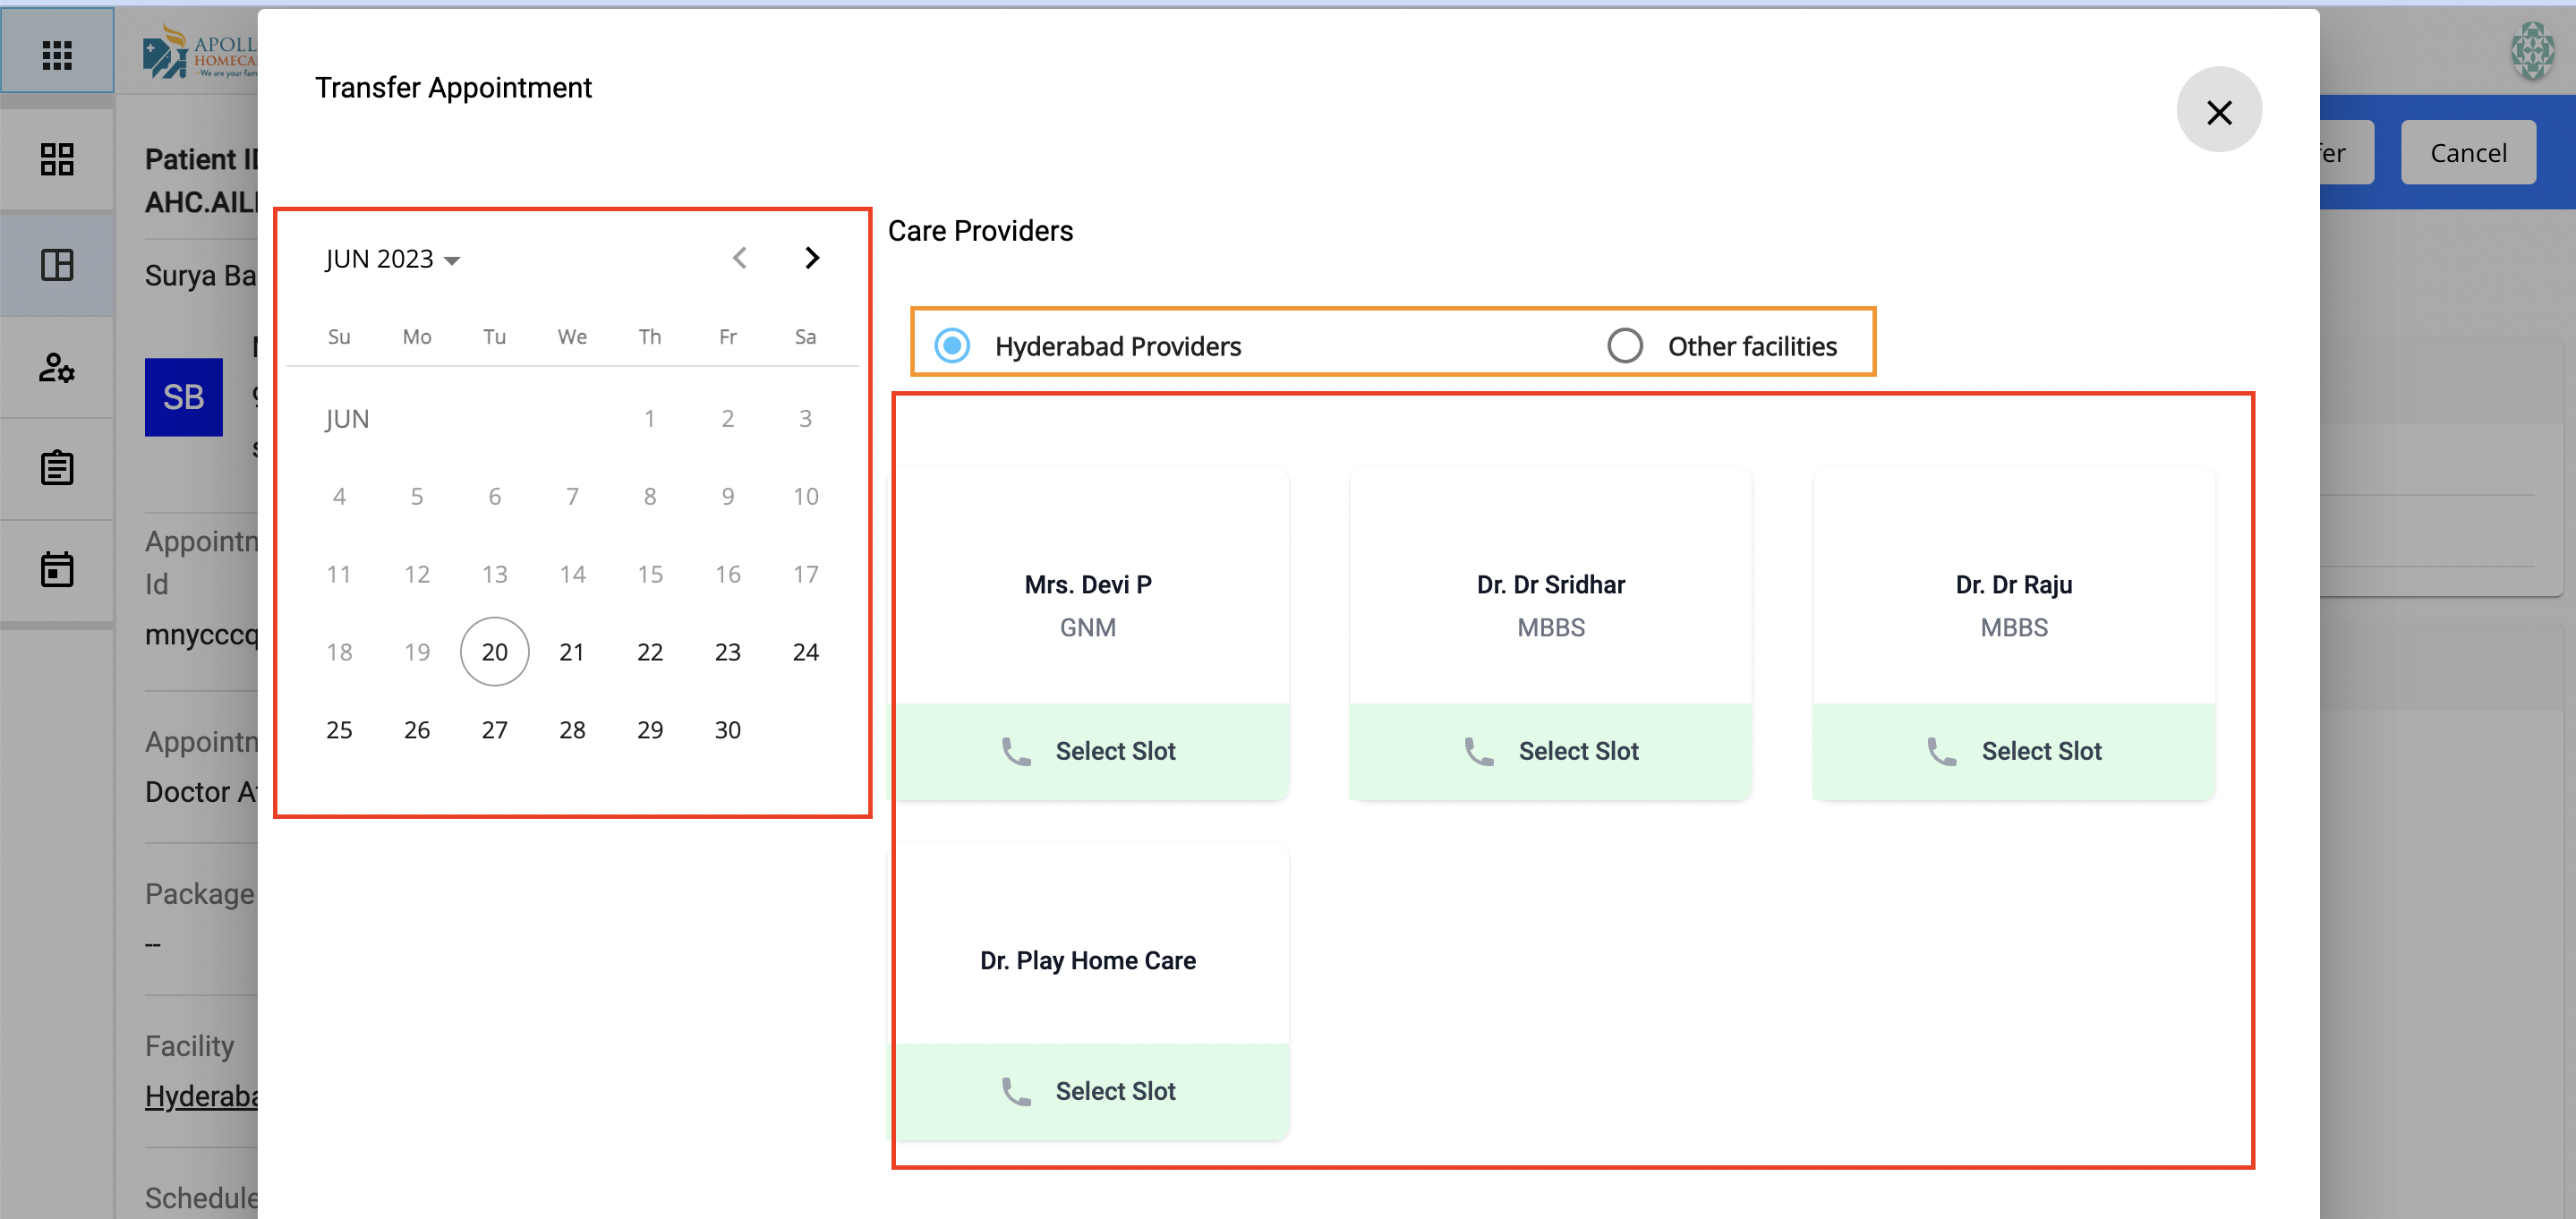Open the user settings sidebar icon
2576x1219 pixels.
pos(57,368)
